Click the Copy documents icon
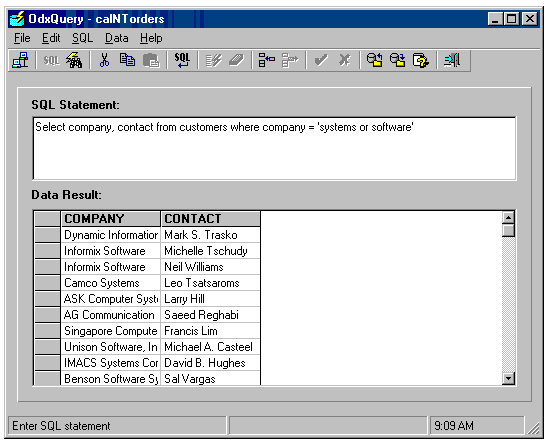 [x=128, y=60]
